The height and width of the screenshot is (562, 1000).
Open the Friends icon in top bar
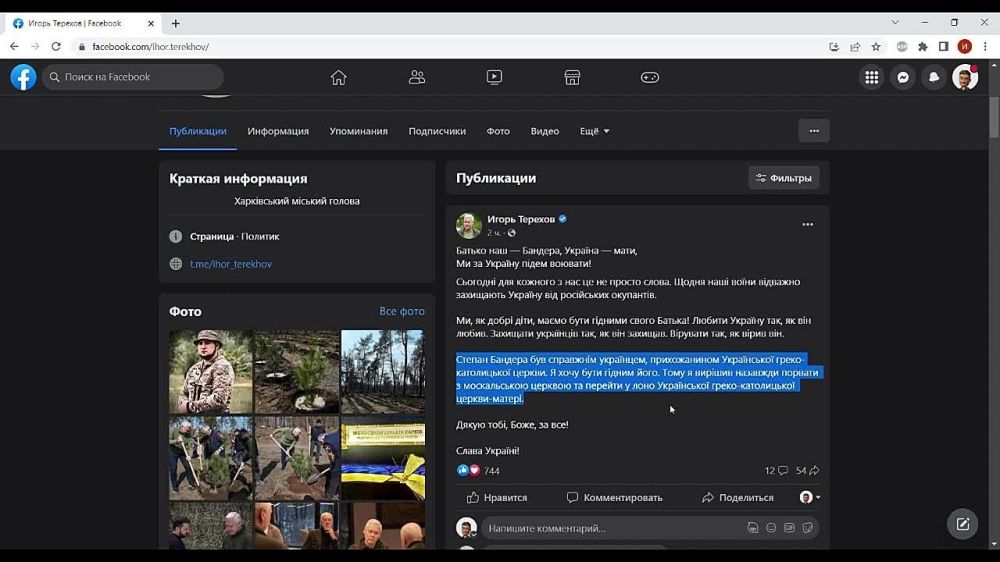tap(417, 78)
